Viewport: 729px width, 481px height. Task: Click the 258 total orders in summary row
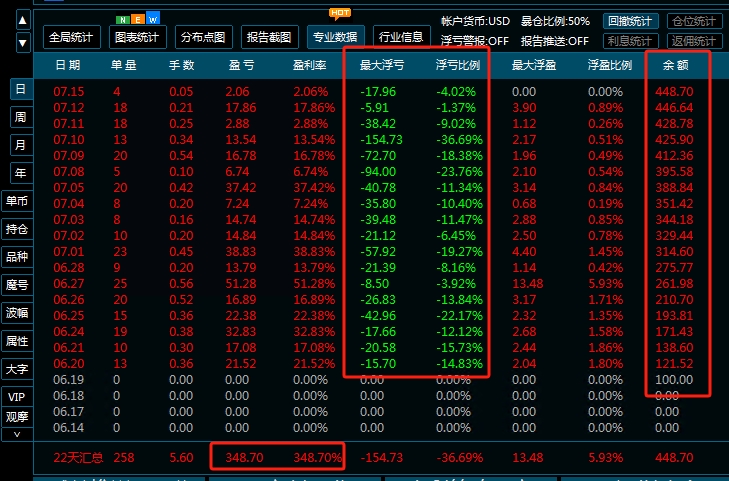coord(124,458)
